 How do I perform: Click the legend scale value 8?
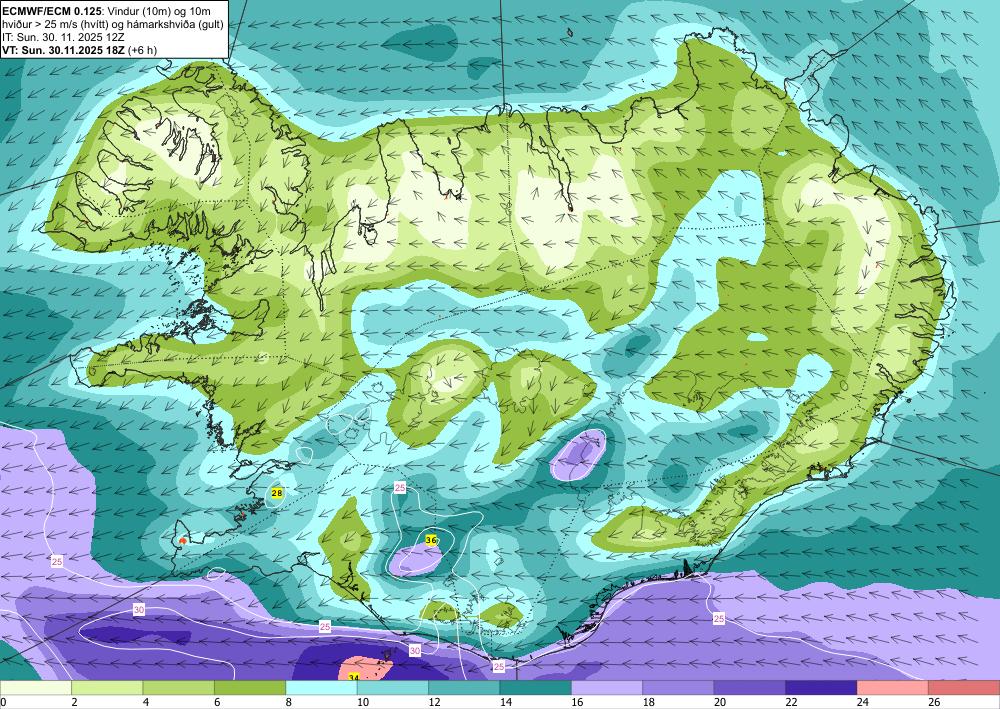[289, 703]
